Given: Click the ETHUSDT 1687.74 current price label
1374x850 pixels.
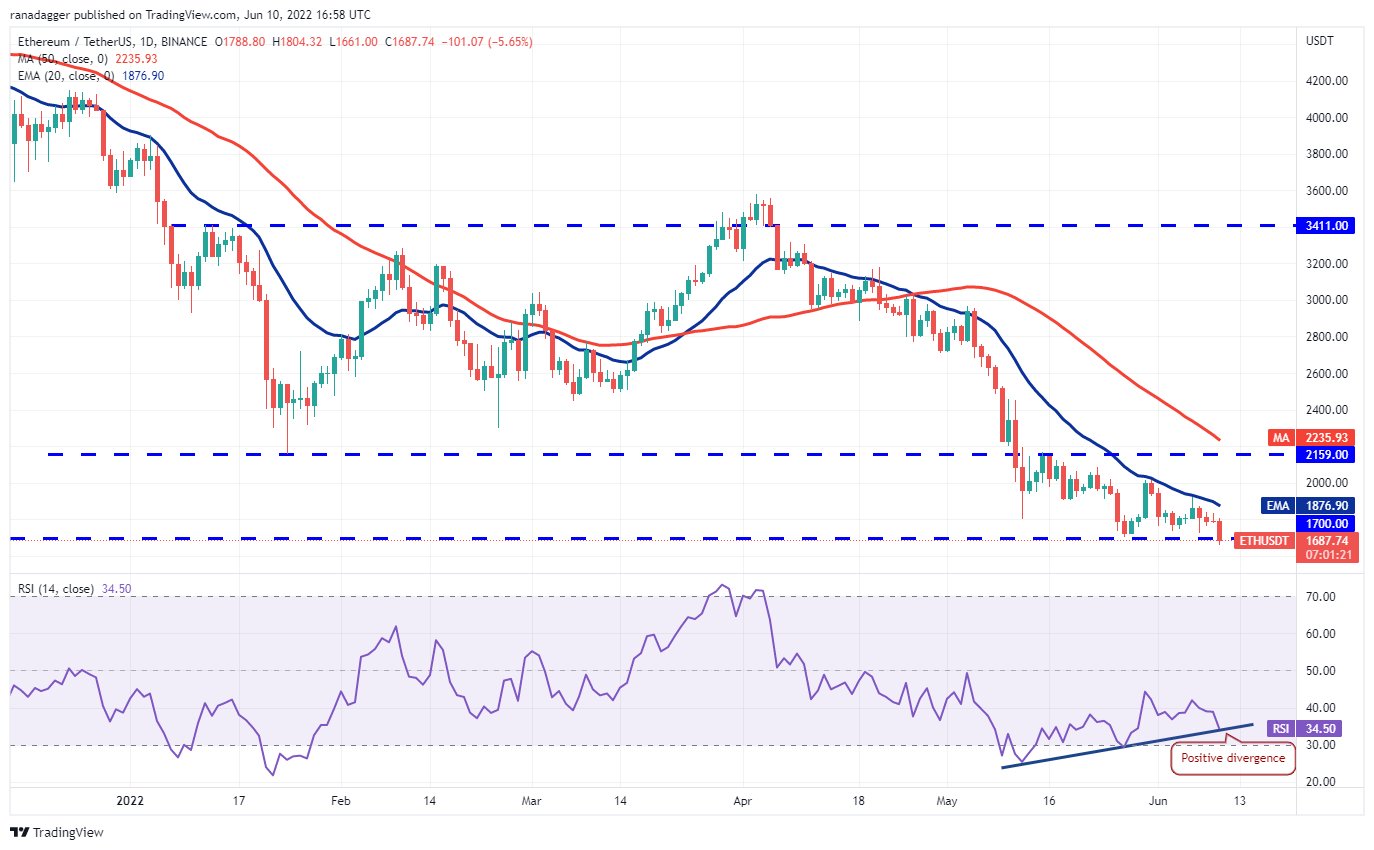Looking at the screenshot, I should 1296,540.
